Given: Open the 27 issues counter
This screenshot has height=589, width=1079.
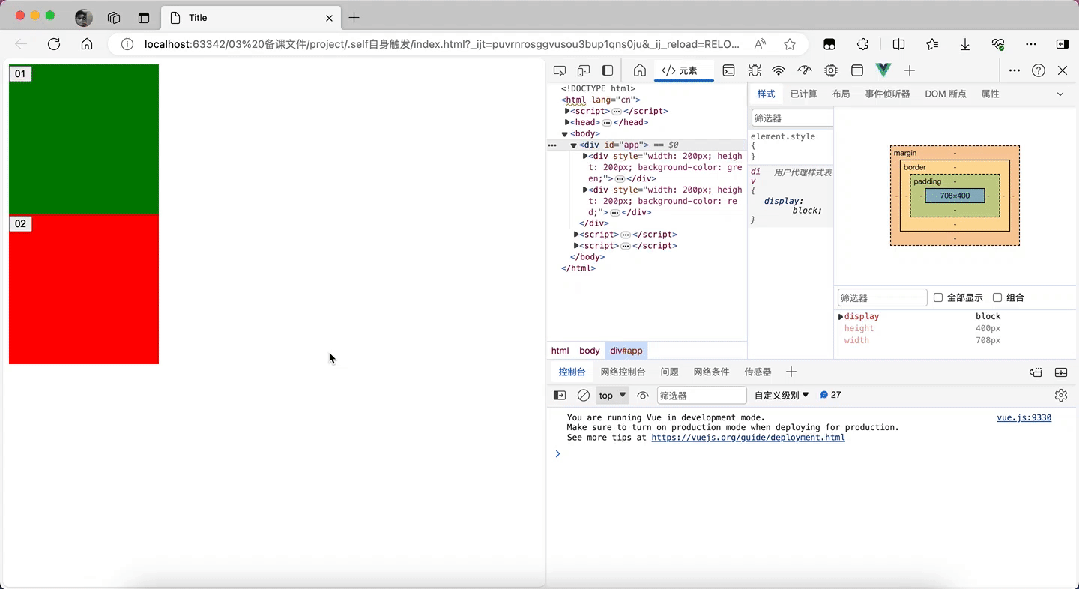Looking at the screenshot, I should coord(831,395).
